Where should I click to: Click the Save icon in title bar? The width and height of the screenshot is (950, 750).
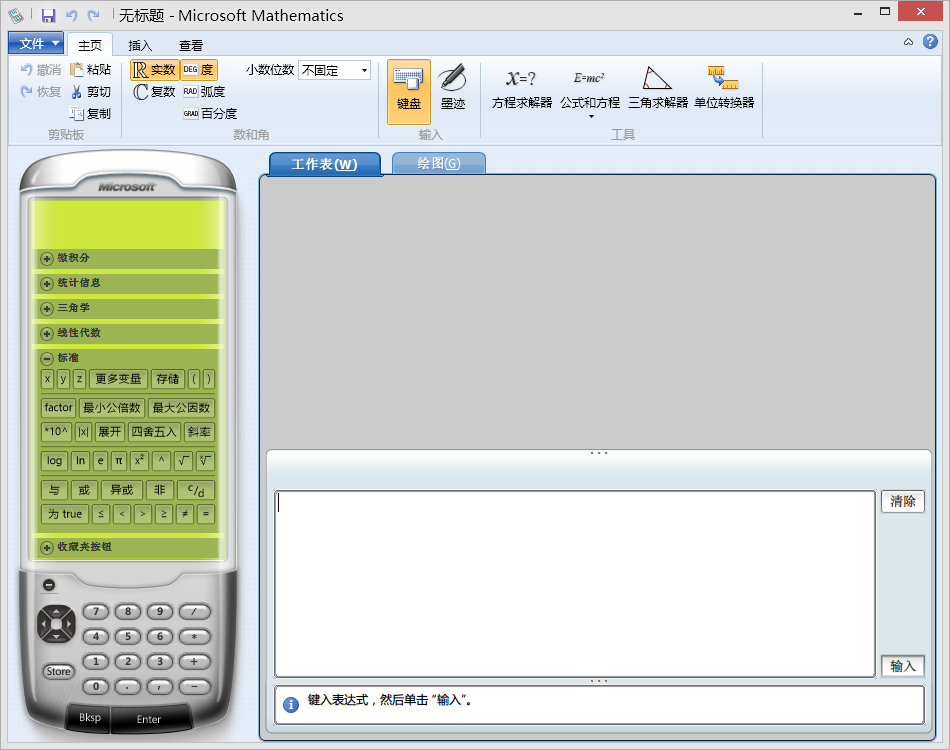[x=48, y=16]
